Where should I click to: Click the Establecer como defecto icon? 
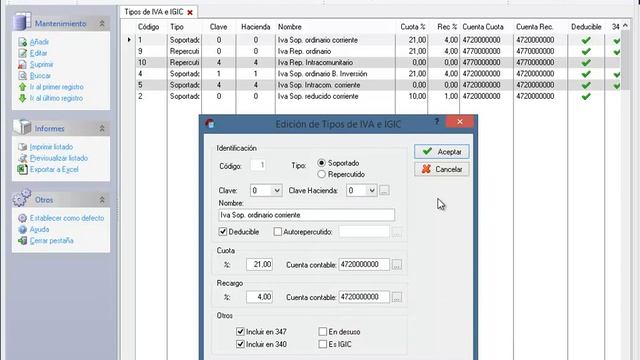[22, 218]
